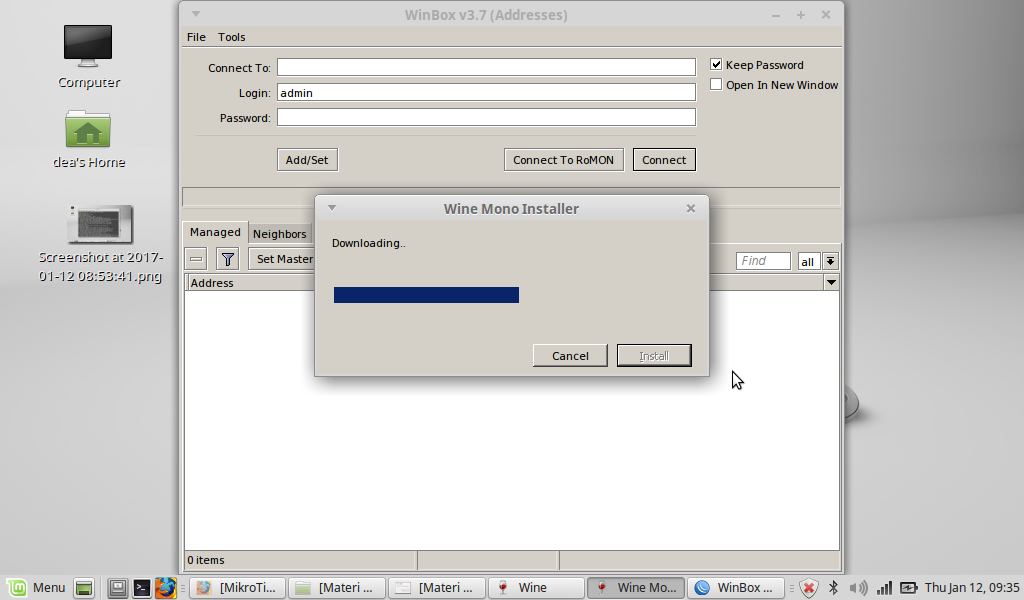Viewport: 1024px width, 600px height.
Task: Cancel the Wine Mono download
Action: click(x=570, y=356)
